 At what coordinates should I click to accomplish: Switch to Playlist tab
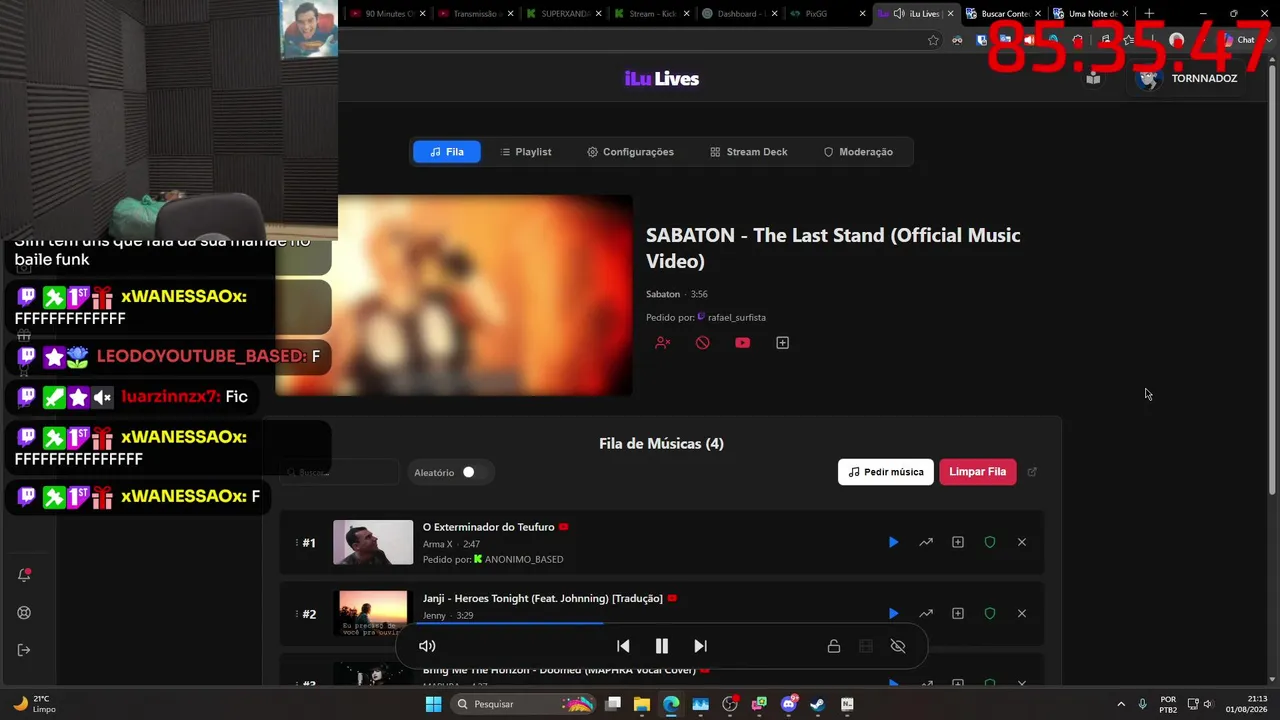point(526,152)
